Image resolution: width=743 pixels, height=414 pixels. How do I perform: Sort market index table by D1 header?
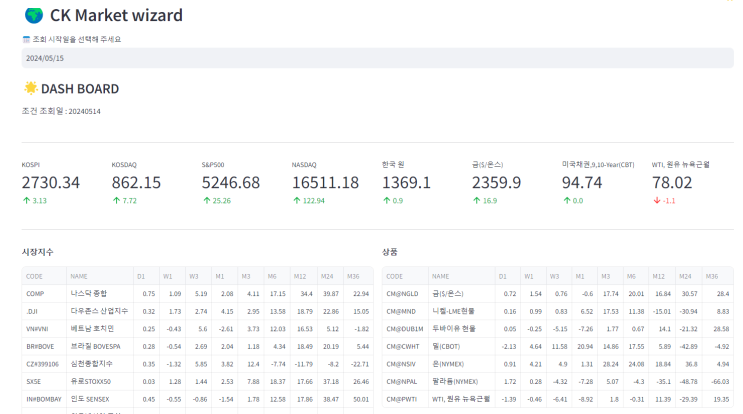coord(146,276)
